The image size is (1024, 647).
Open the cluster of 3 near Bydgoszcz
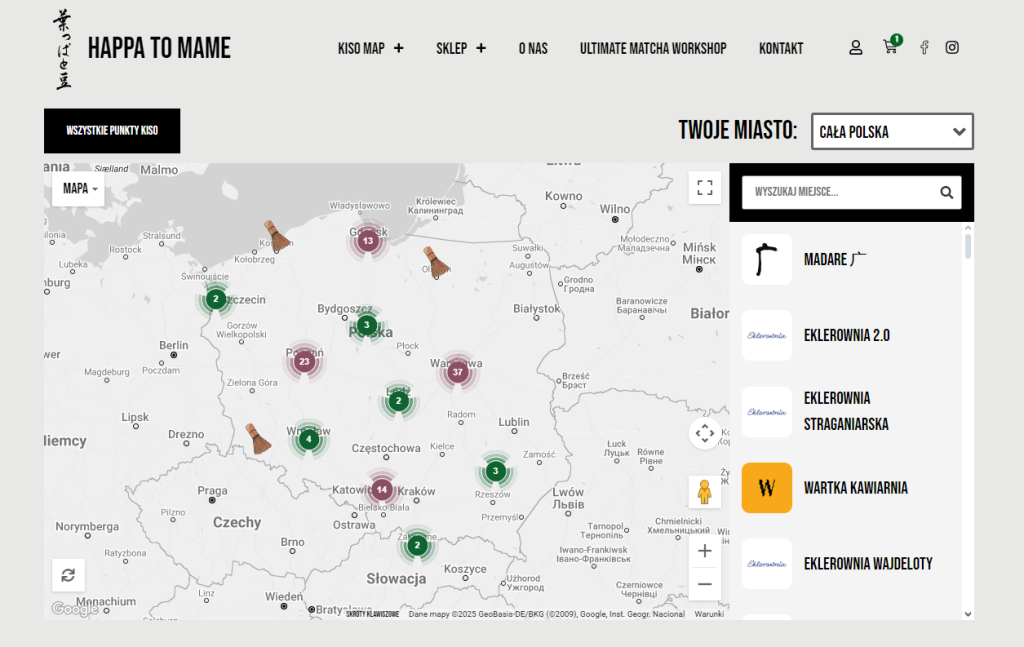click(367, 325)
